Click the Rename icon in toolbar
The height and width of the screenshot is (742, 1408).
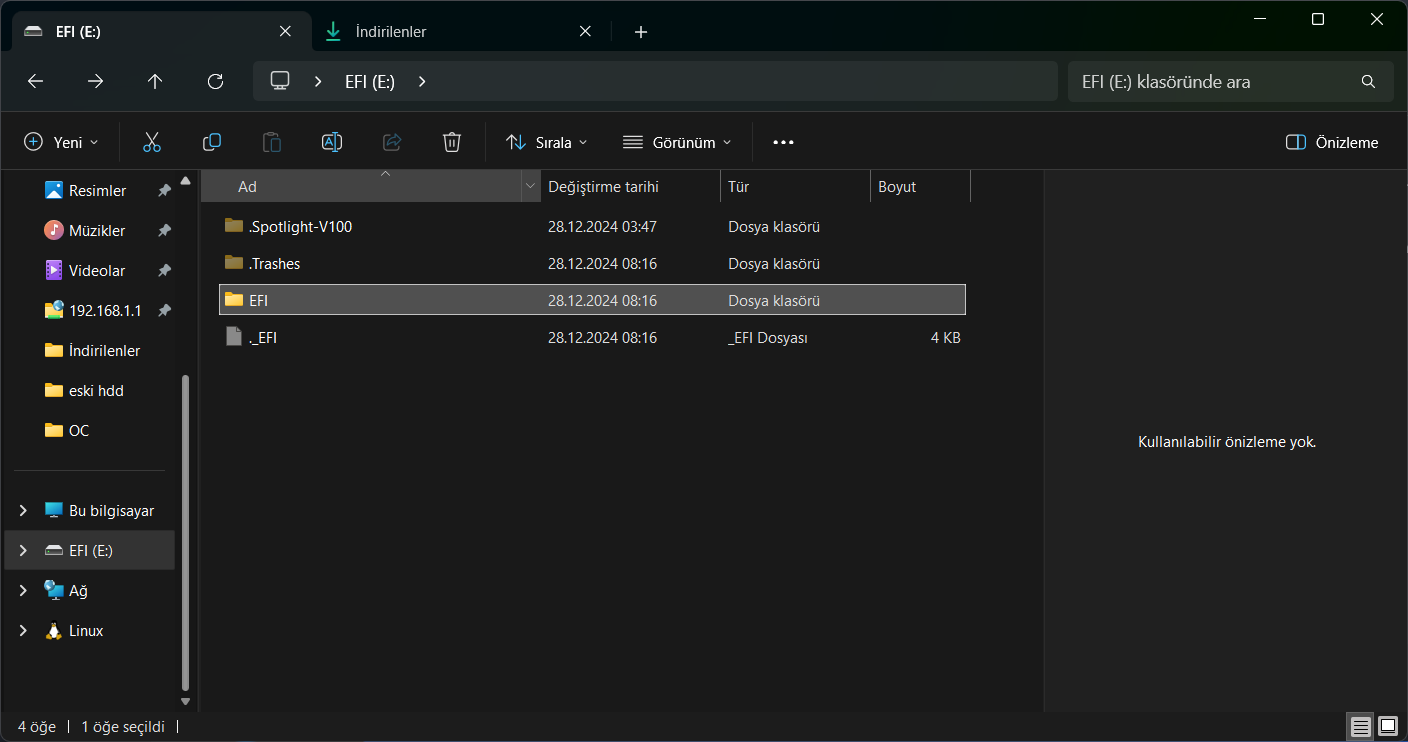click(332, 142)
